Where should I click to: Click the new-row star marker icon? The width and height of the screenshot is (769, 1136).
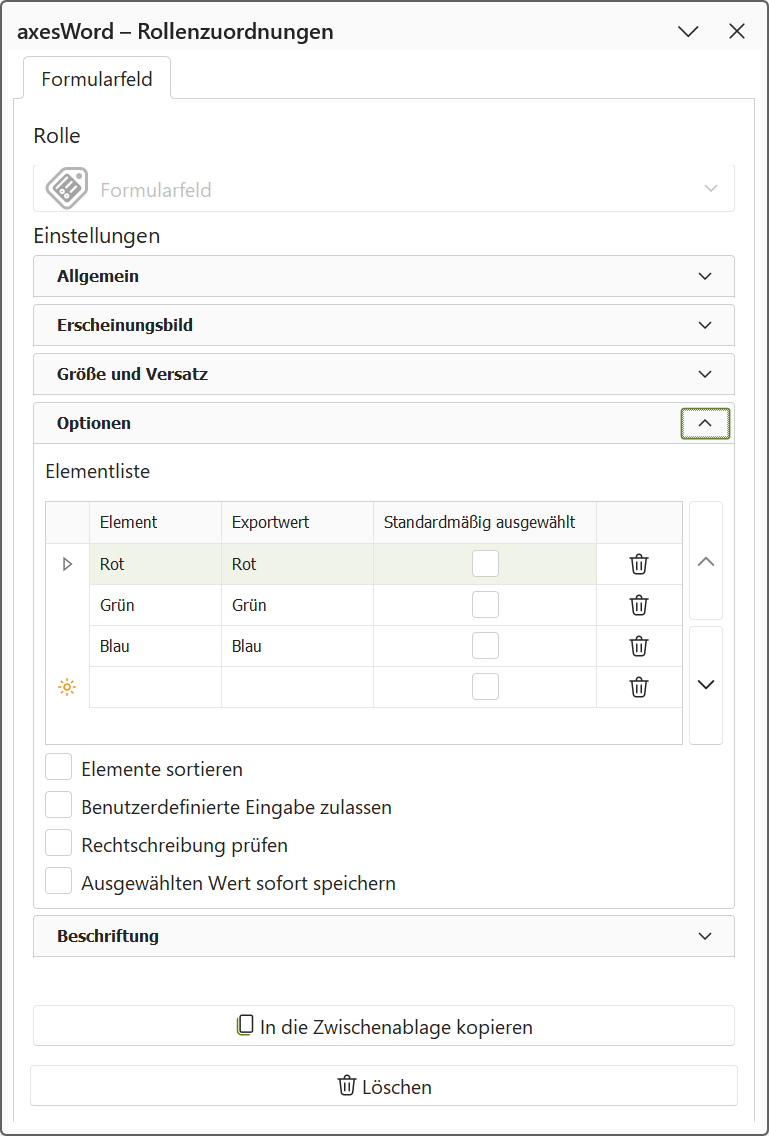67,687
